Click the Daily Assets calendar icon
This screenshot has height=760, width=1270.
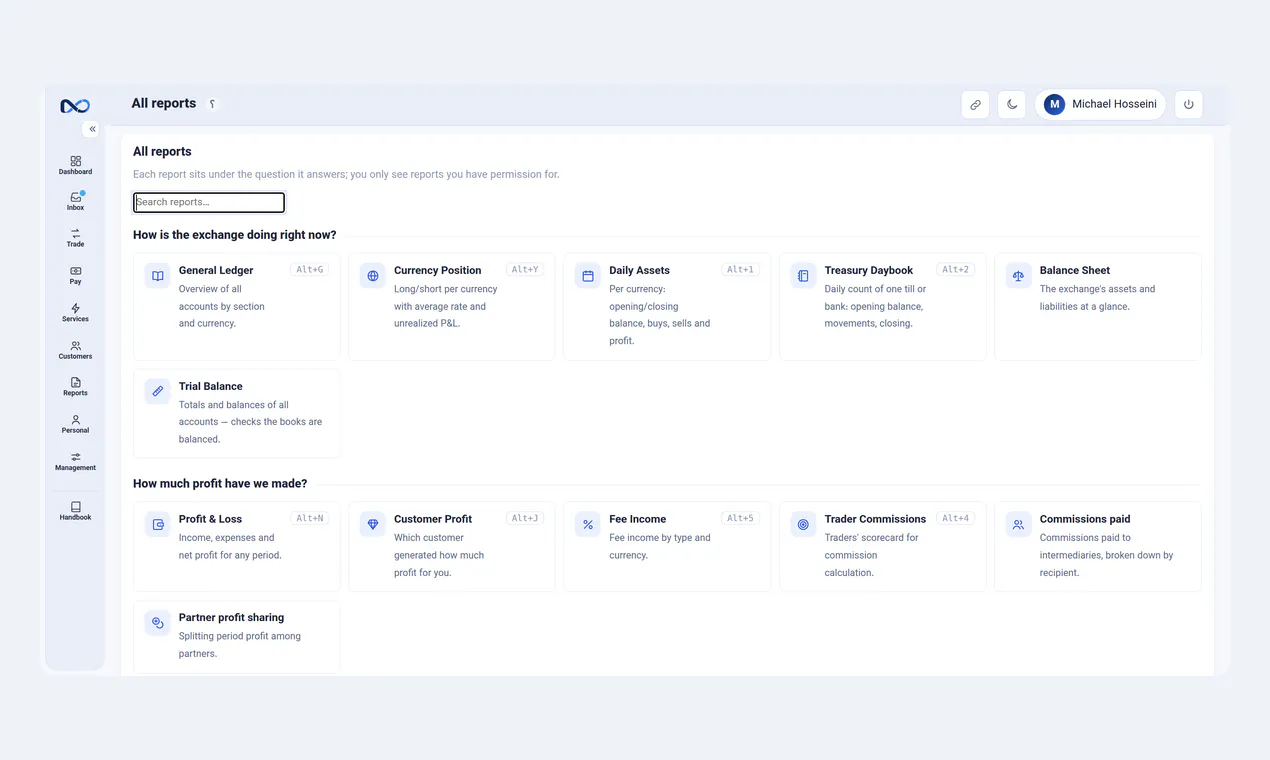tap(588, 276)
